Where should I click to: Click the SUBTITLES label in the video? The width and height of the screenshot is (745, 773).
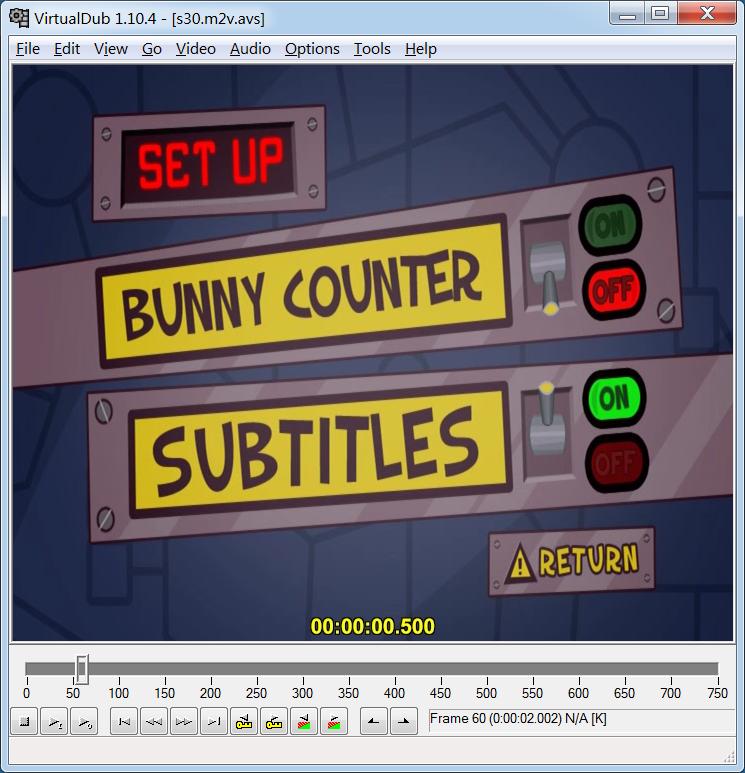(319, 450)
